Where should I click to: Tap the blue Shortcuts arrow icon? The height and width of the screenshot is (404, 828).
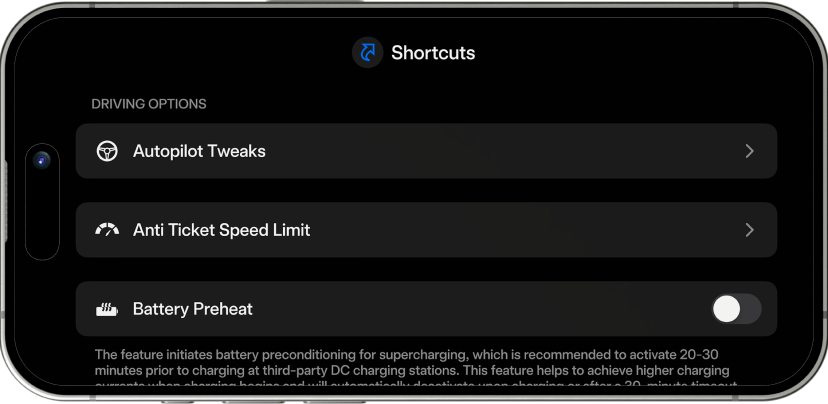coord(368,53)
